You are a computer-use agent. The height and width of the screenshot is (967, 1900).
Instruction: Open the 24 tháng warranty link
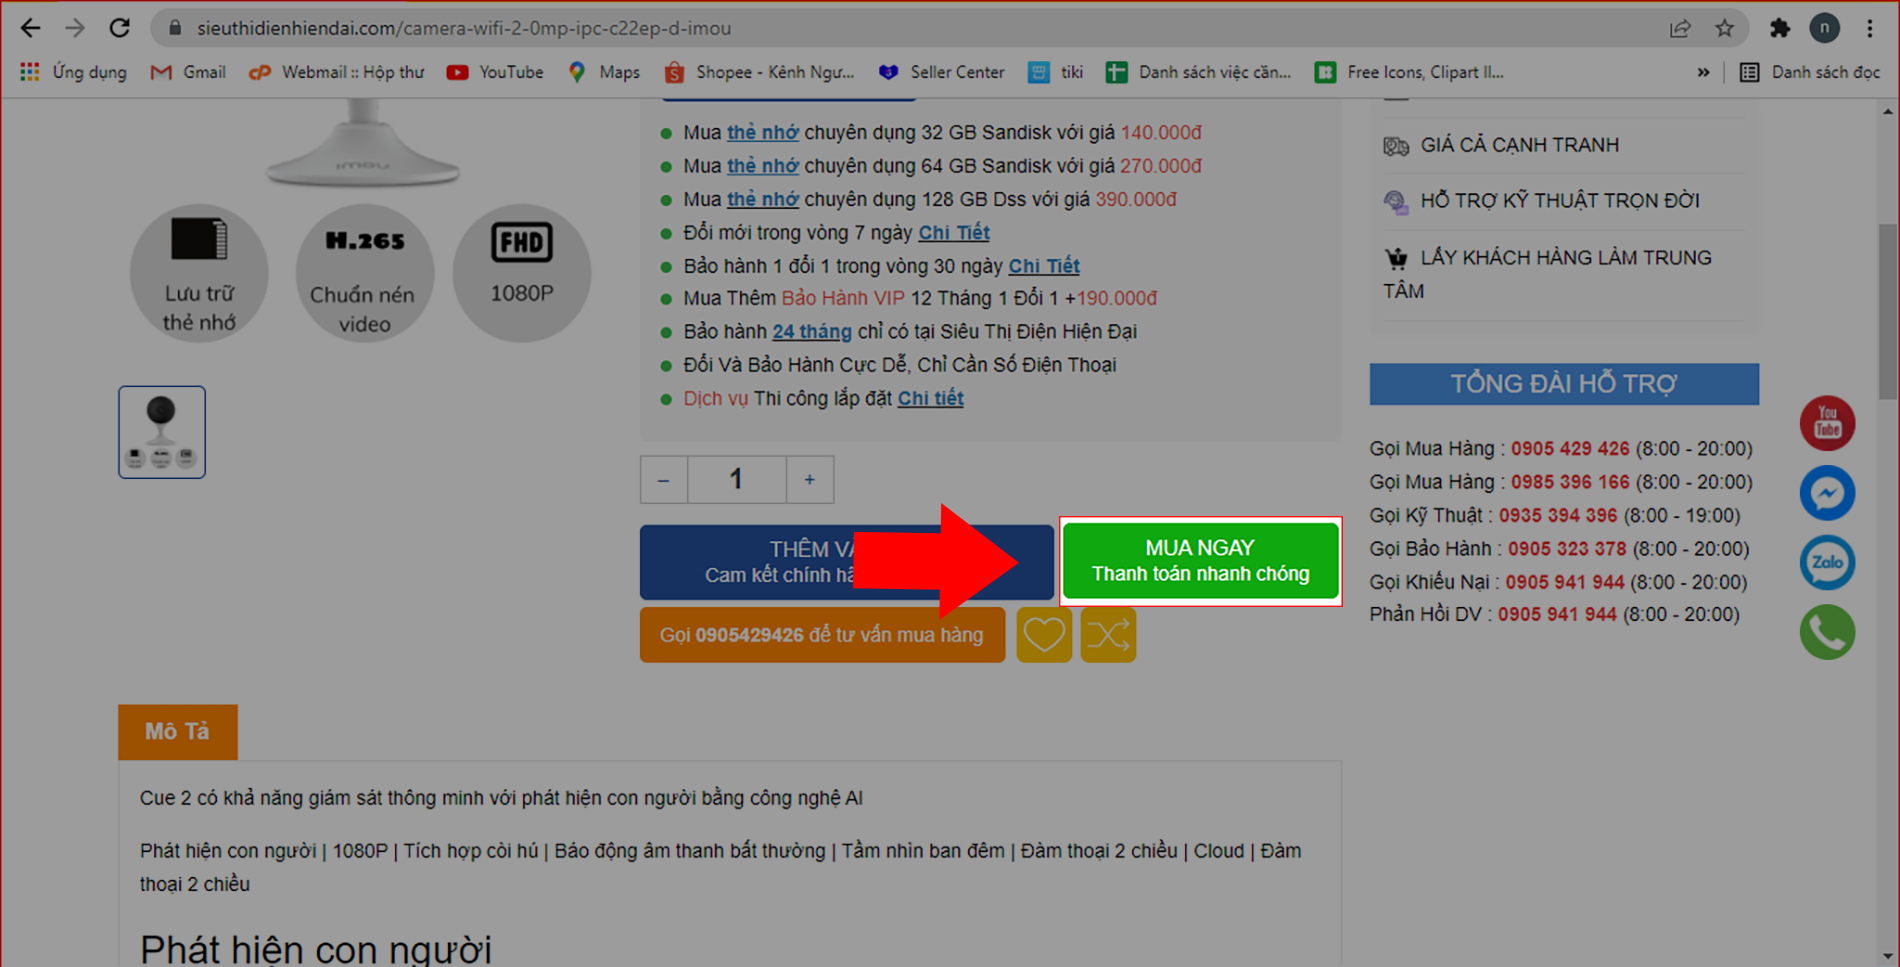point(812,331)
